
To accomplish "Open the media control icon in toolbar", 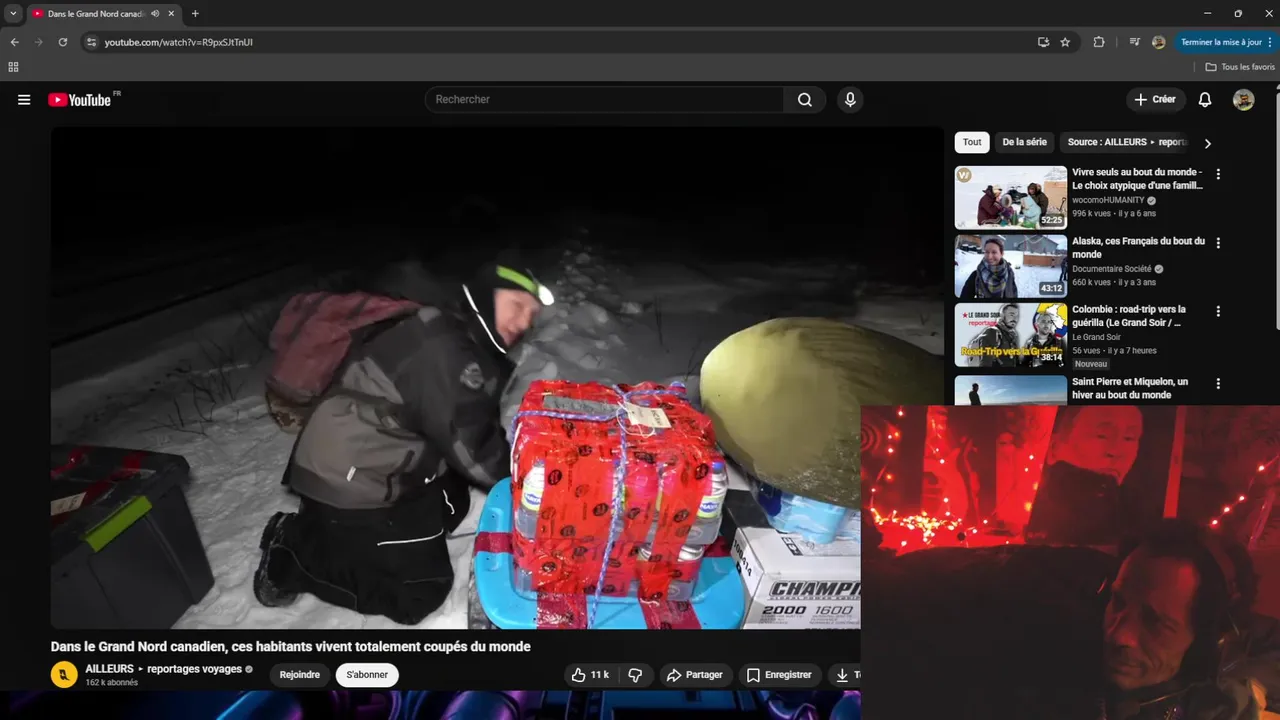I will pos(1134,42).
